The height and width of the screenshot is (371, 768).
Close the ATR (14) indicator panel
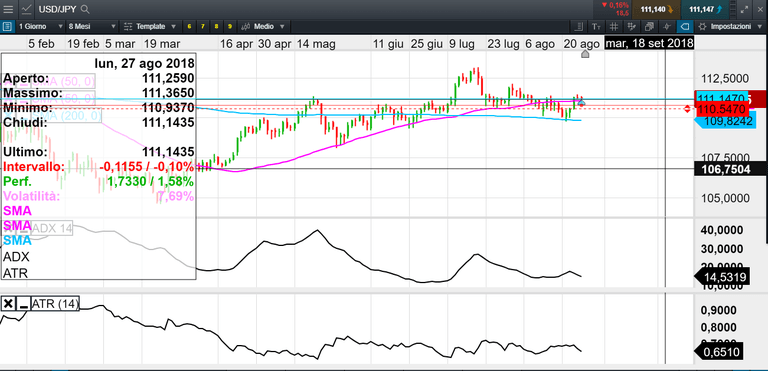[8, 304]
